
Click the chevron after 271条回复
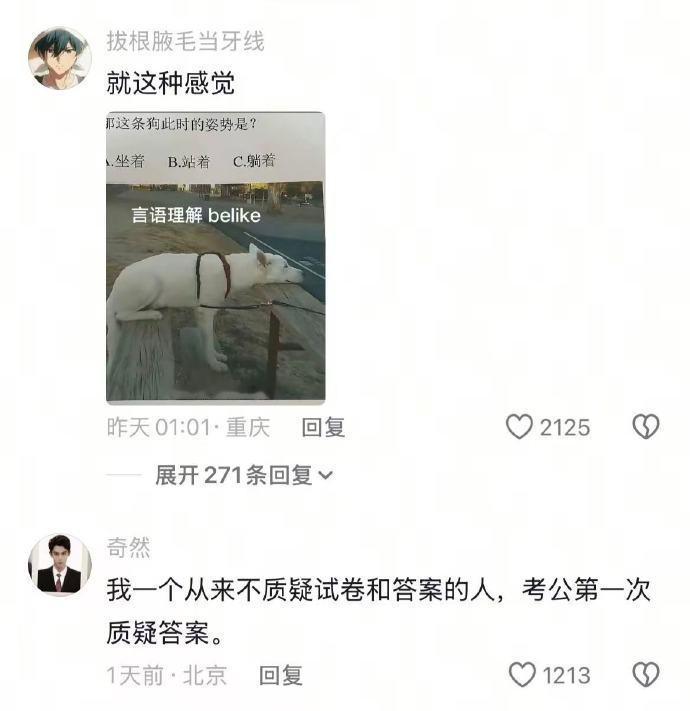click(326, 476)
